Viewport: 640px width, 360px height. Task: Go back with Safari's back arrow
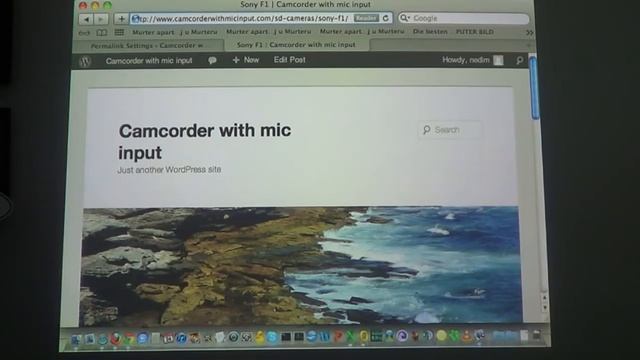[86, 19]
